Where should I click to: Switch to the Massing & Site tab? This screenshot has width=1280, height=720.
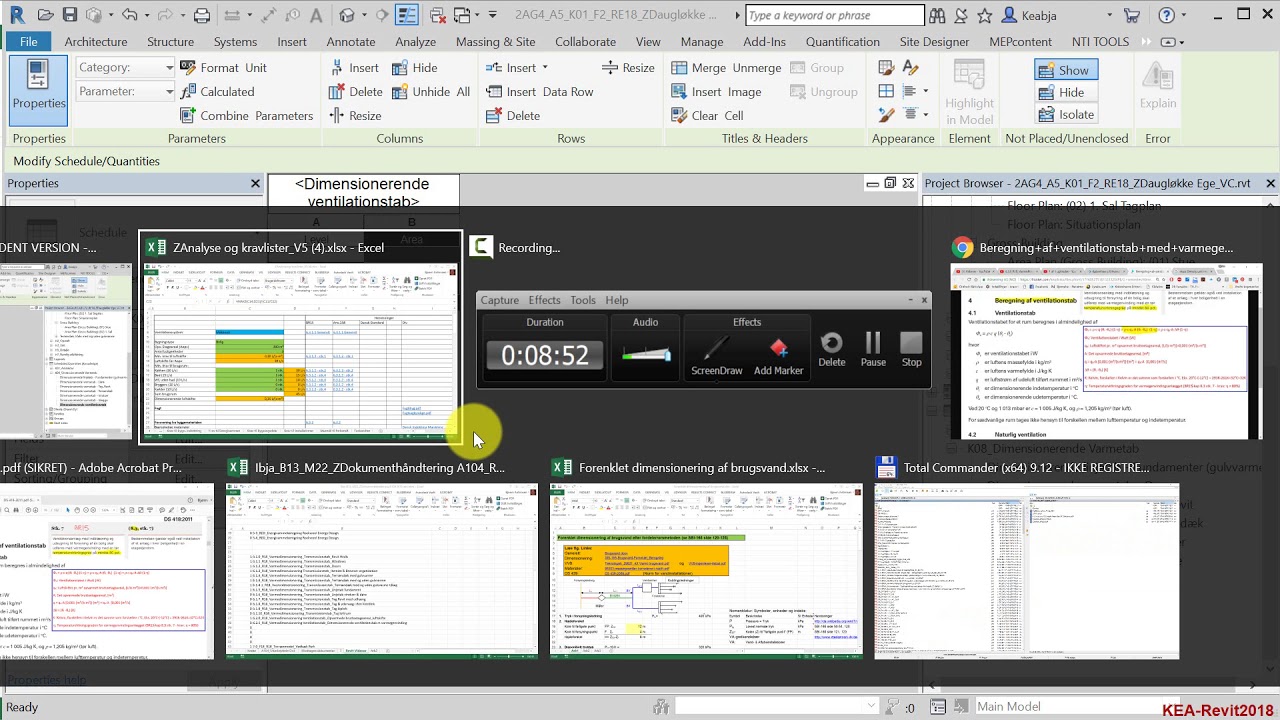click(x=495, y=41)
